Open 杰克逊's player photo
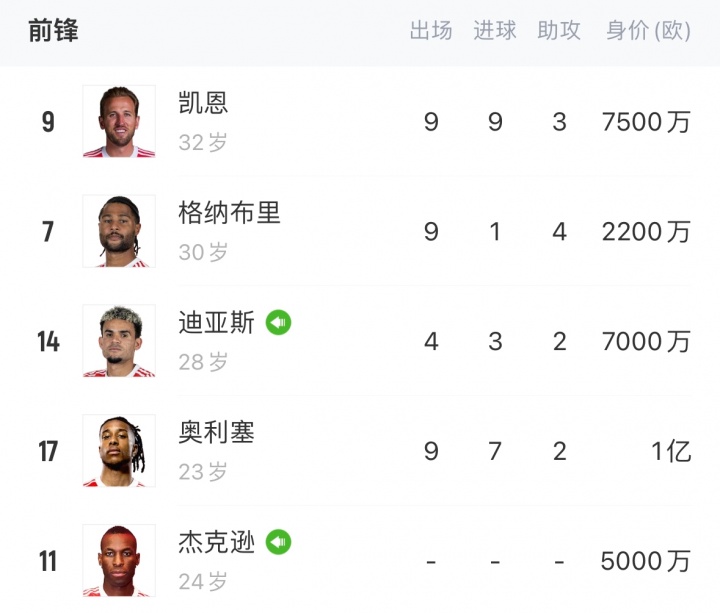 click(x=119, y=561)
